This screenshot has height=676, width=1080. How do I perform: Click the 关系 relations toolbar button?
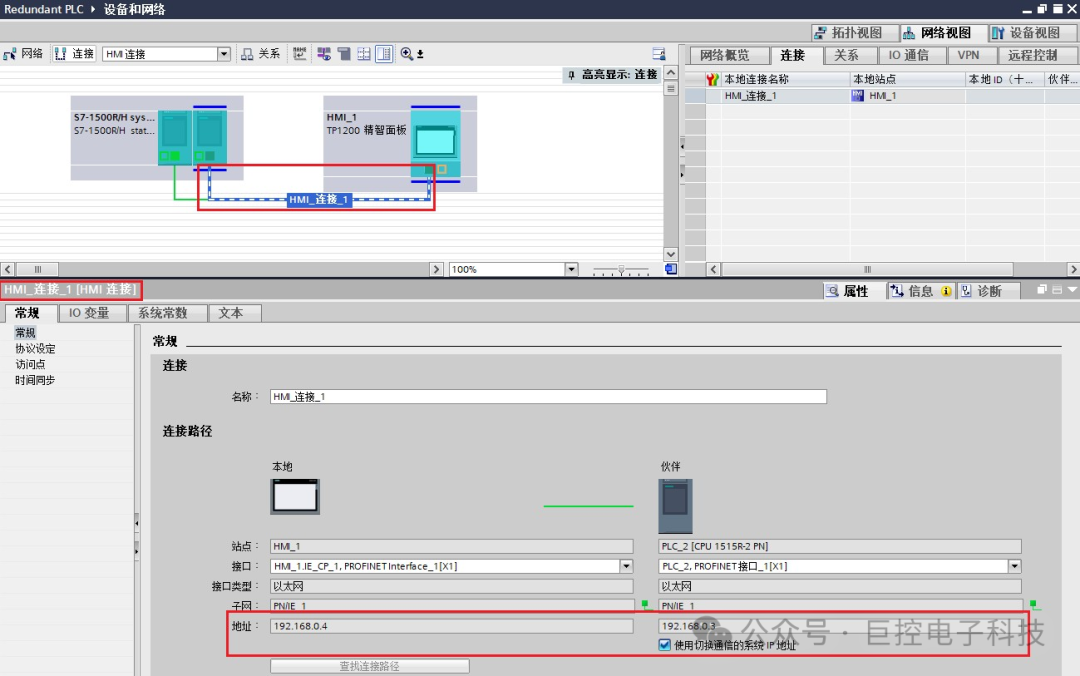pyautogui.click(x=260, y=54)
